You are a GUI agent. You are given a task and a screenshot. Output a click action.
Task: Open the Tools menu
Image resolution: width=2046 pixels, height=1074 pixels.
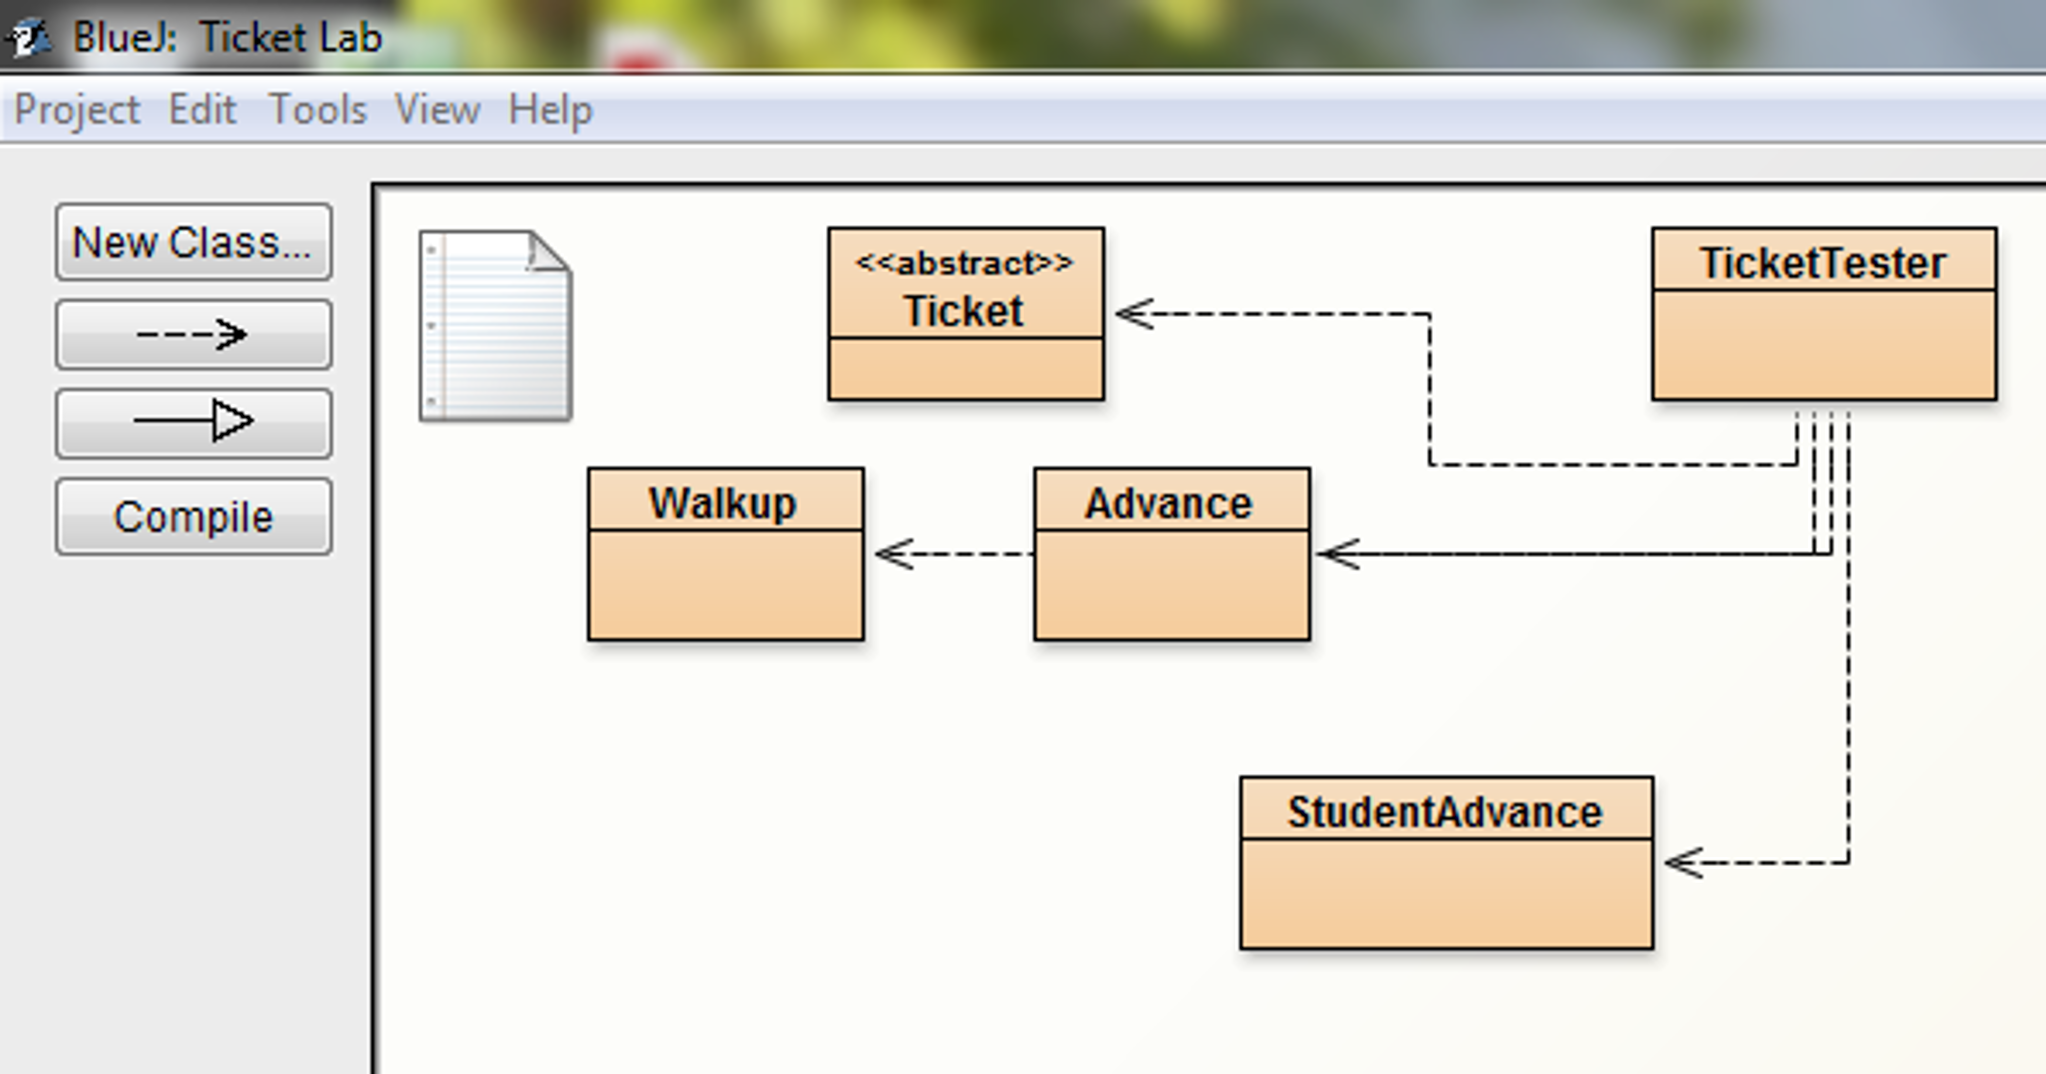pyautogui.click(x=318, y=110)
